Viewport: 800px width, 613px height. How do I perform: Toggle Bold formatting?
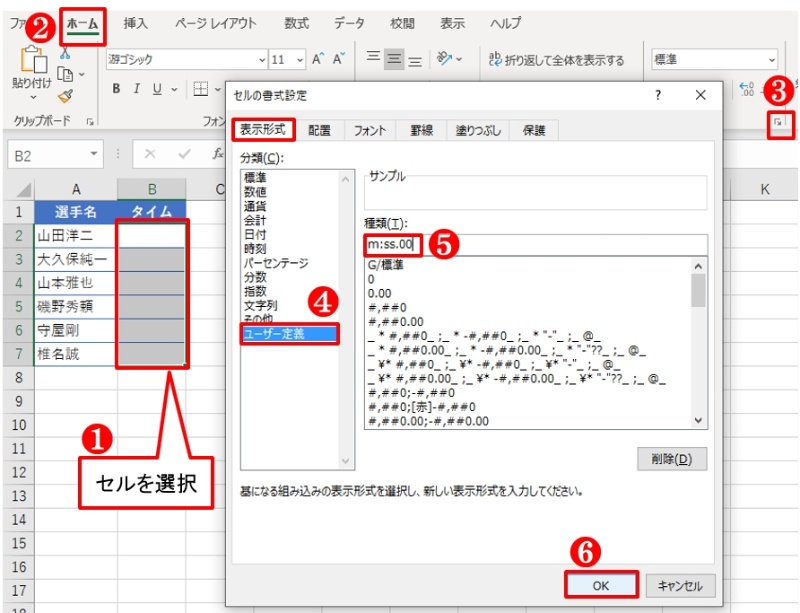tap(116, 89)
